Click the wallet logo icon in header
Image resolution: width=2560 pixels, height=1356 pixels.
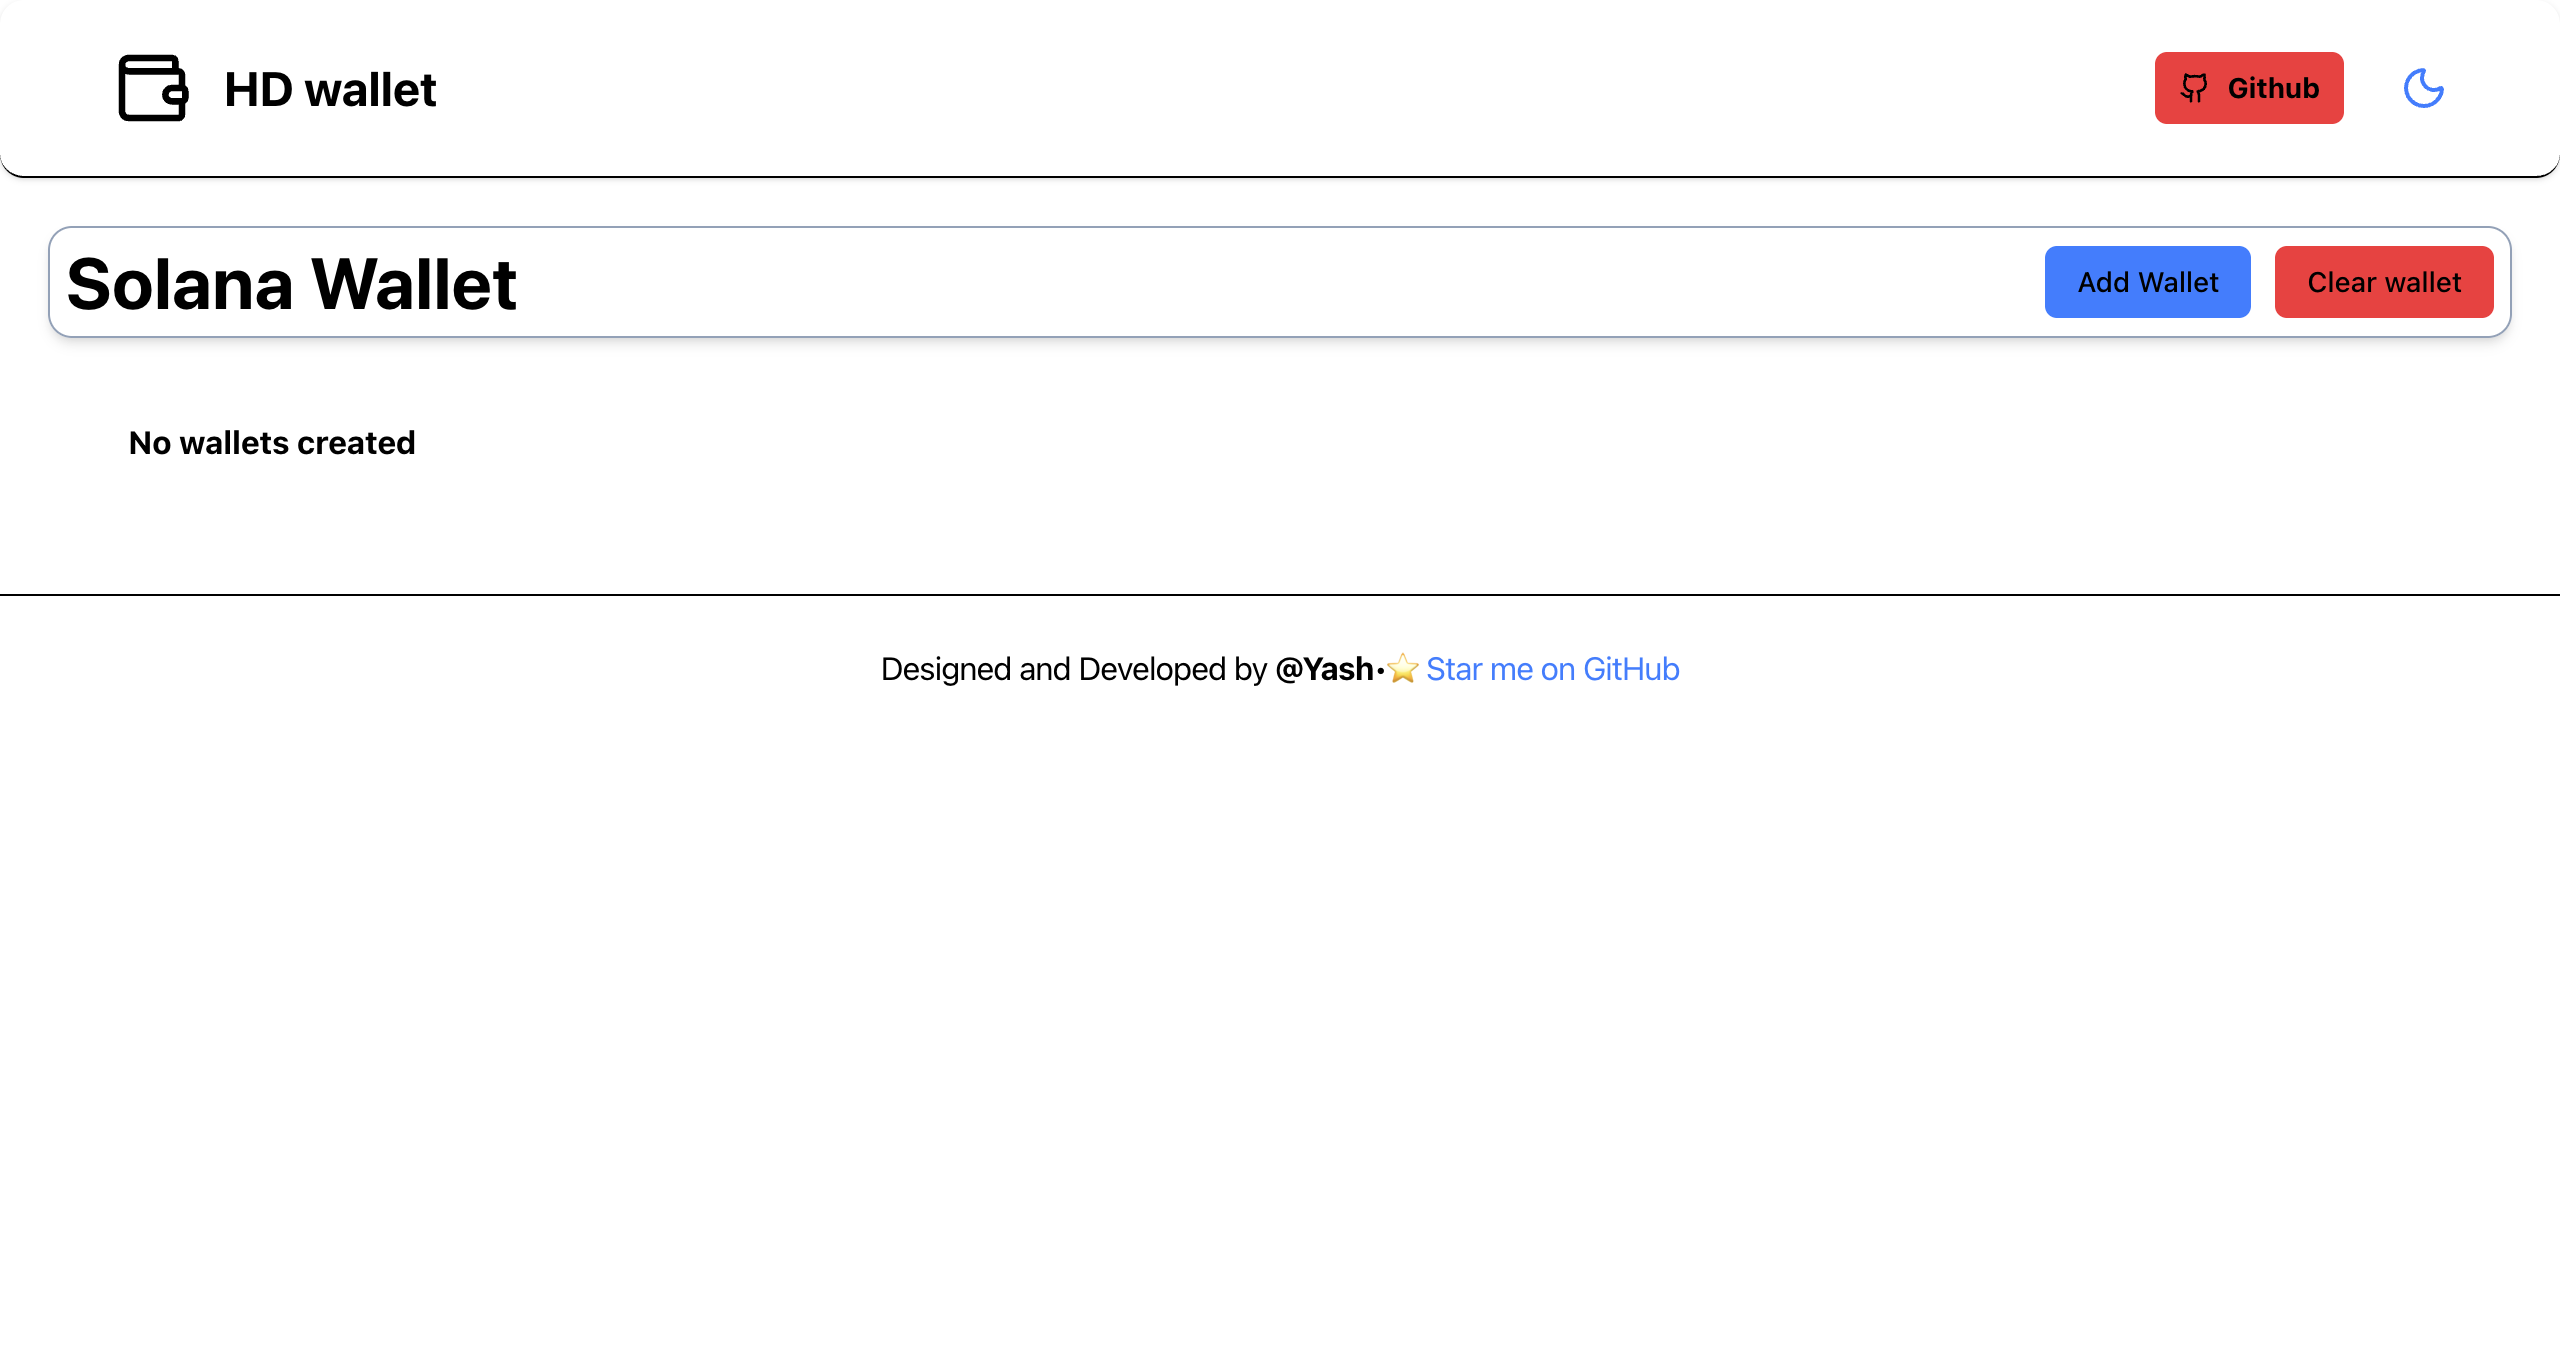point(153,88)
